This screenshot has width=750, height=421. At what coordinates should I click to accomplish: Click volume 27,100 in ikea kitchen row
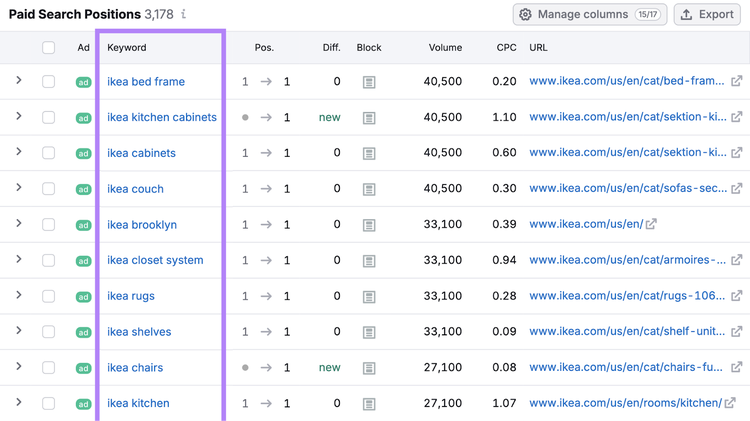pos(443,403)
